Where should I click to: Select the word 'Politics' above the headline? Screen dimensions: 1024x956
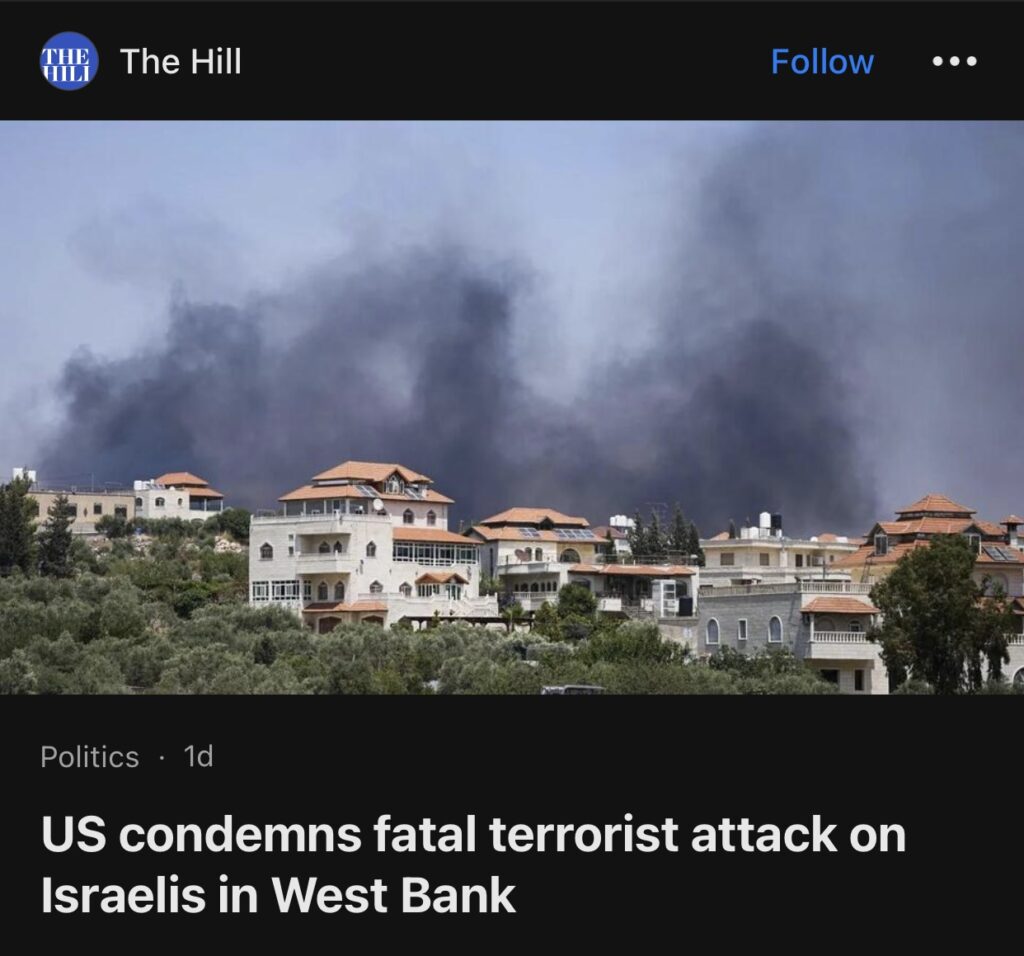[89, 757]
